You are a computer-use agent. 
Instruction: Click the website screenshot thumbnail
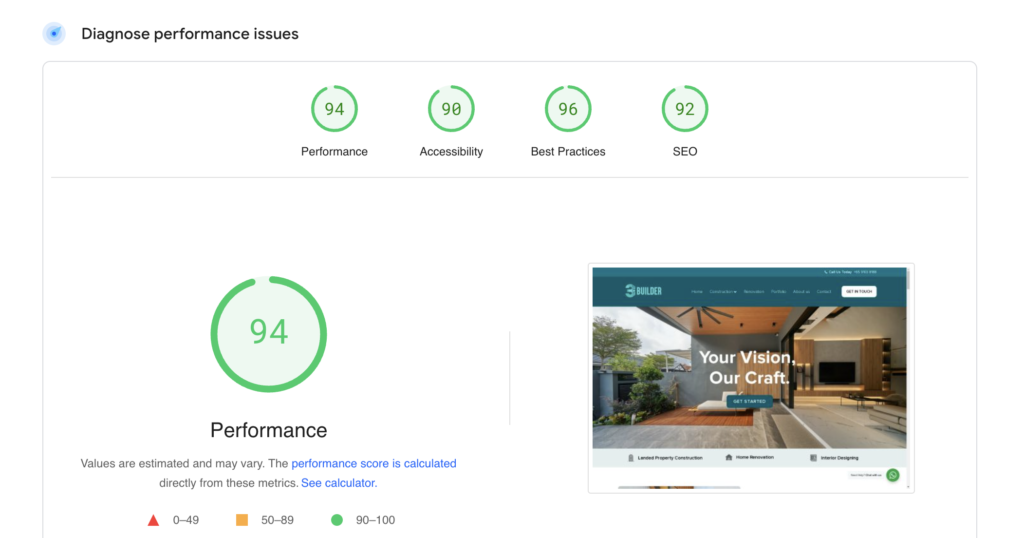pyautogui.click(x=750, y=378)
